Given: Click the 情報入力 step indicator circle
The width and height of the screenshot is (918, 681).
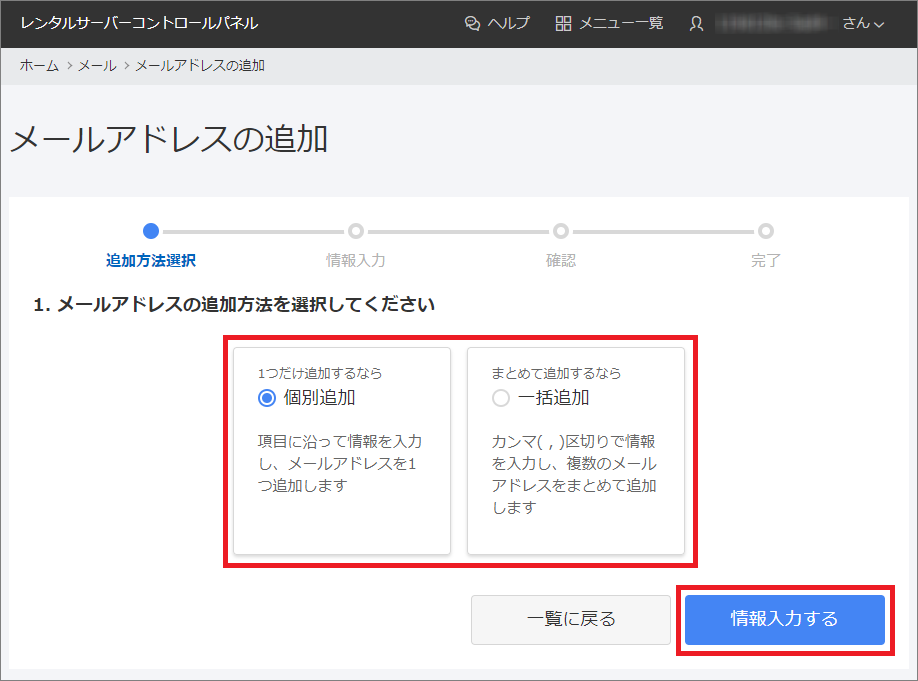Looking at the screenshot, I should click(356, 231).
